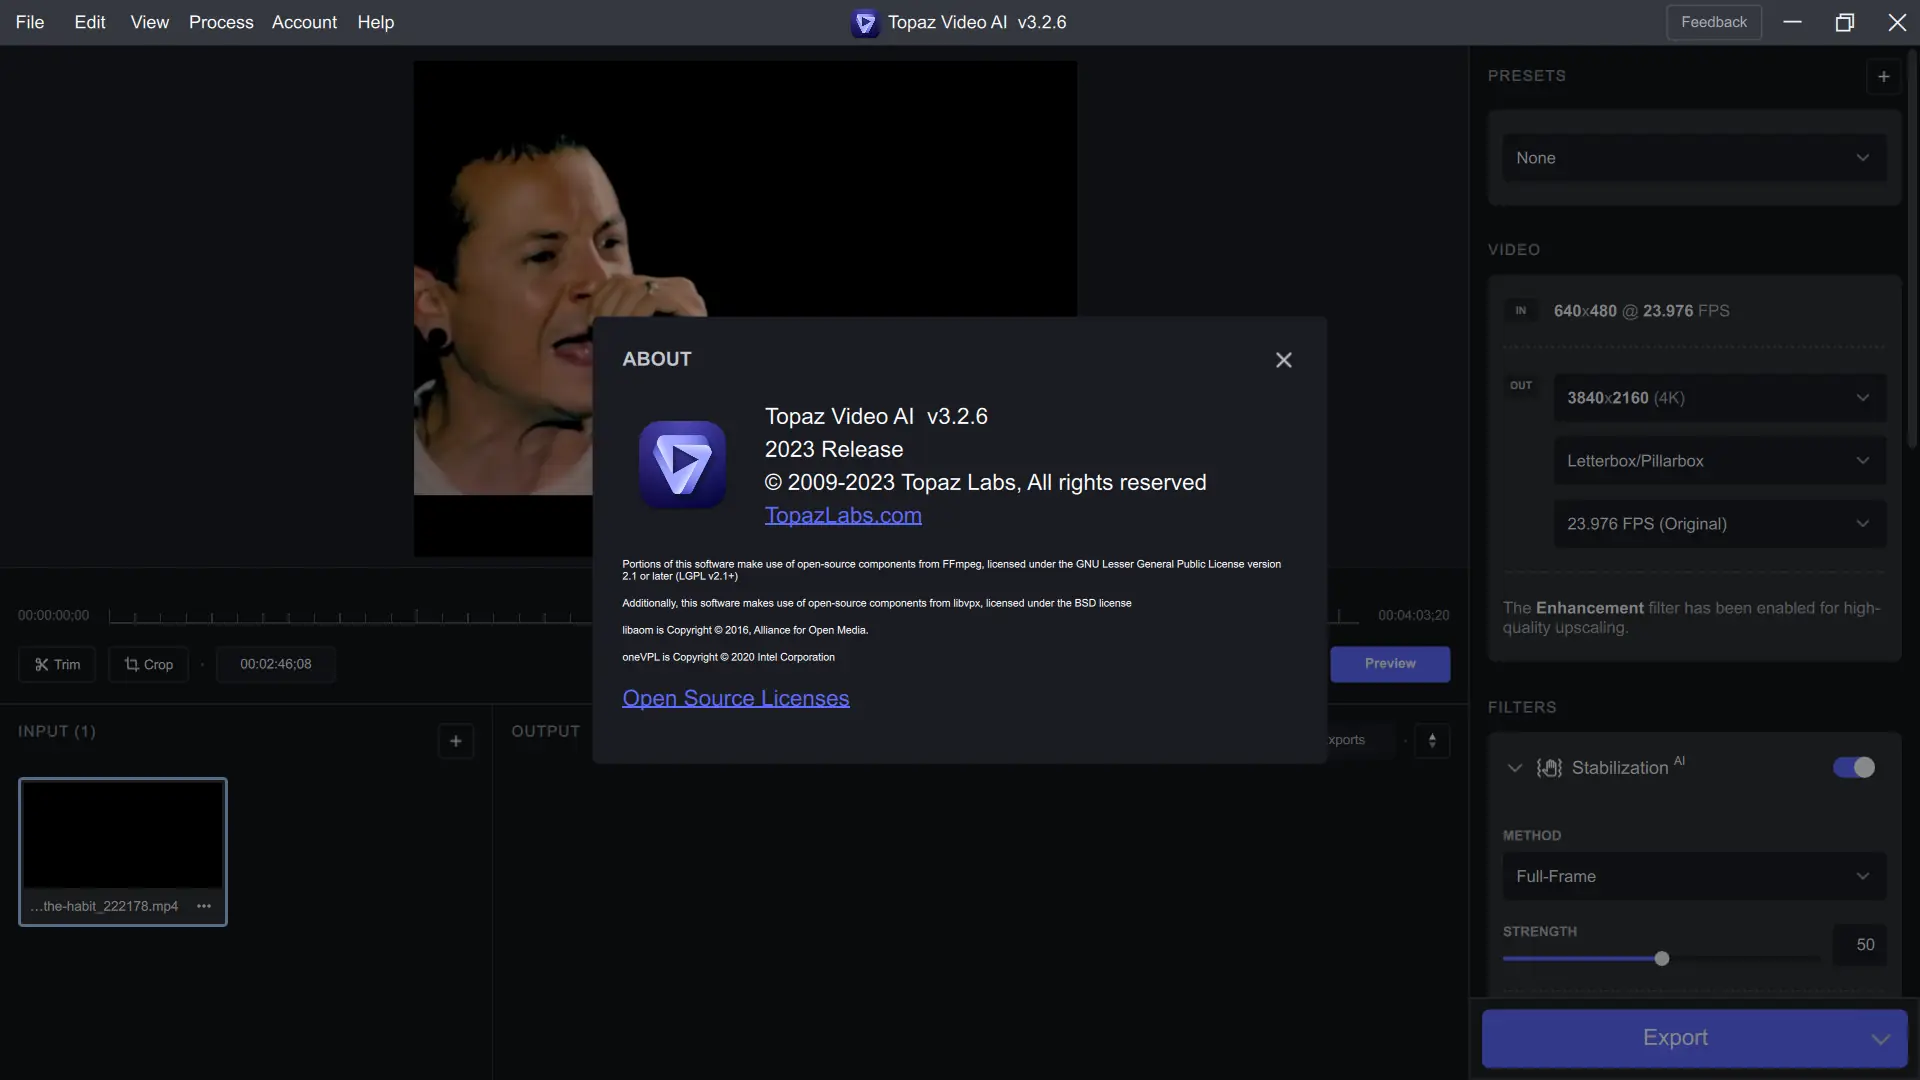The width and height of the screenshot is (1920, 1080).
Task: Click the Stabilization strength slider handle
Action: [x=1662, y=959]
